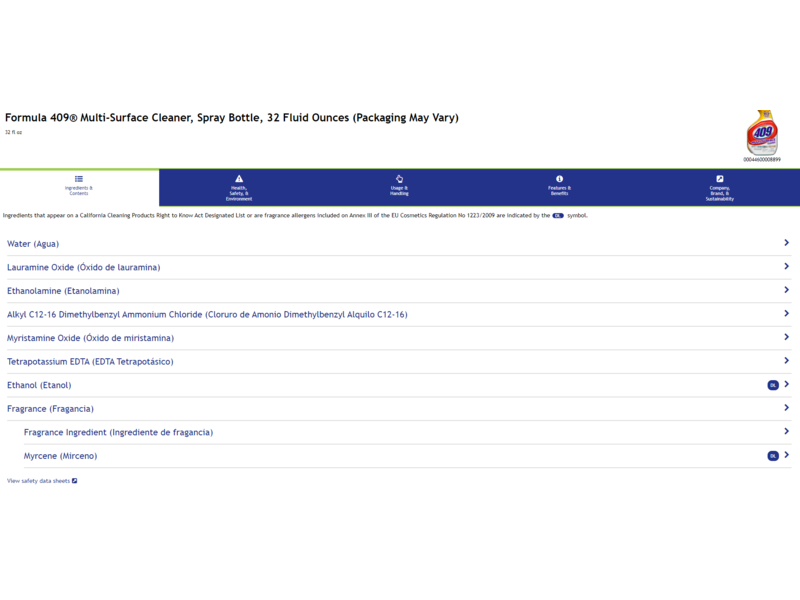Click the info icon above Features & Benefits
800x600 pixels.
click(559, 179)
